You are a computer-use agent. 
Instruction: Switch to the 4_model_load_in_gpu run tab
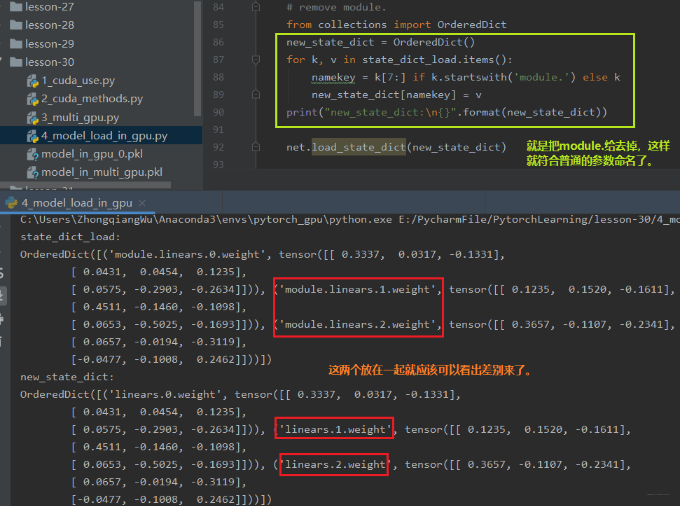pyautogui.click(x=76, y=203)
